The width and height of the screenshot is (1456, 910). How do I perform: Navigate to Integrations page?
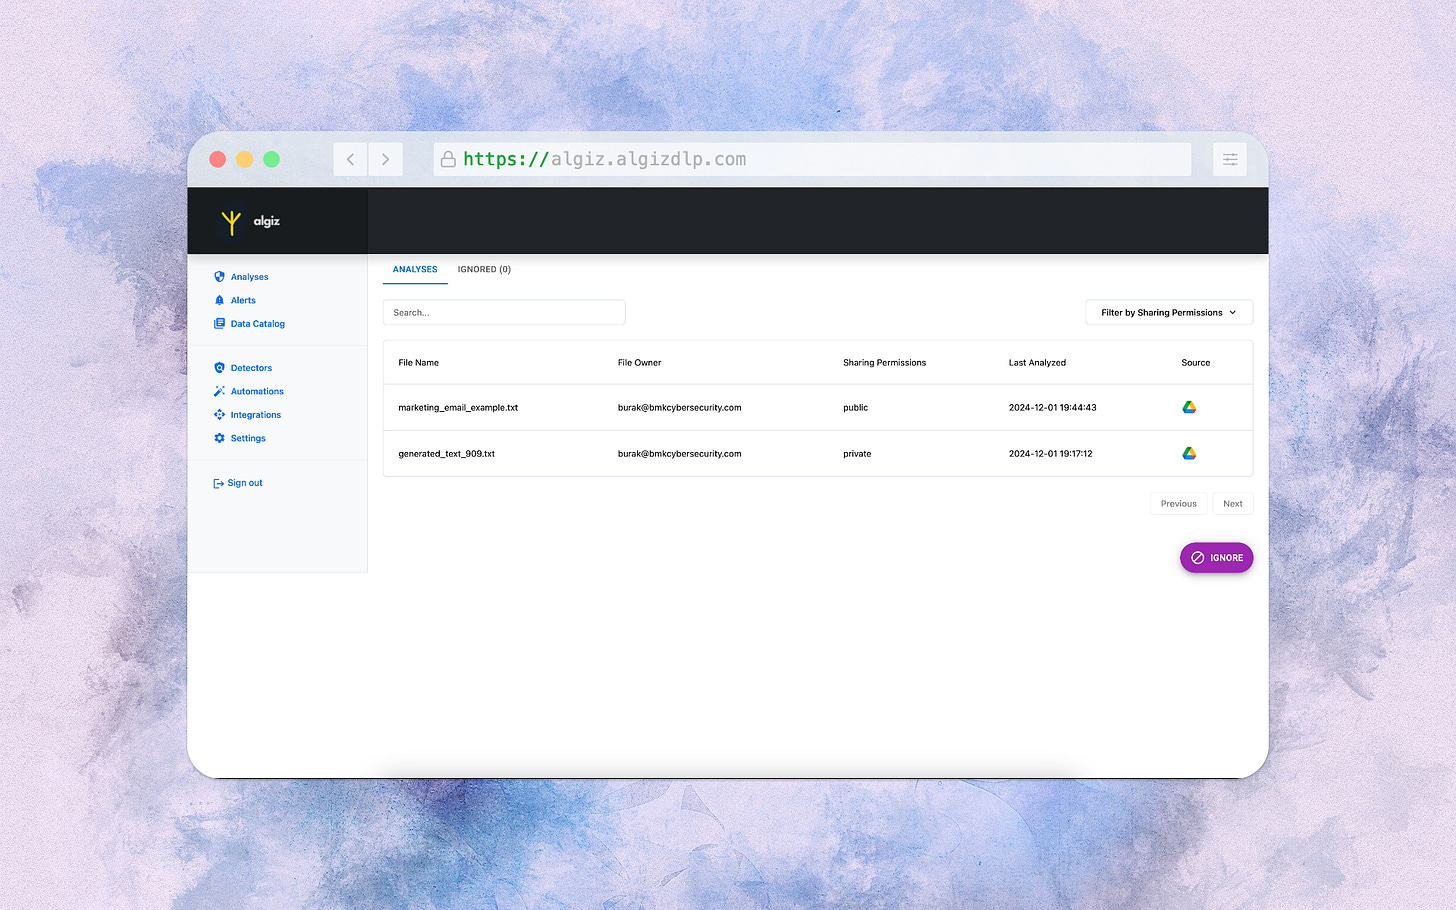click(256, 415)
